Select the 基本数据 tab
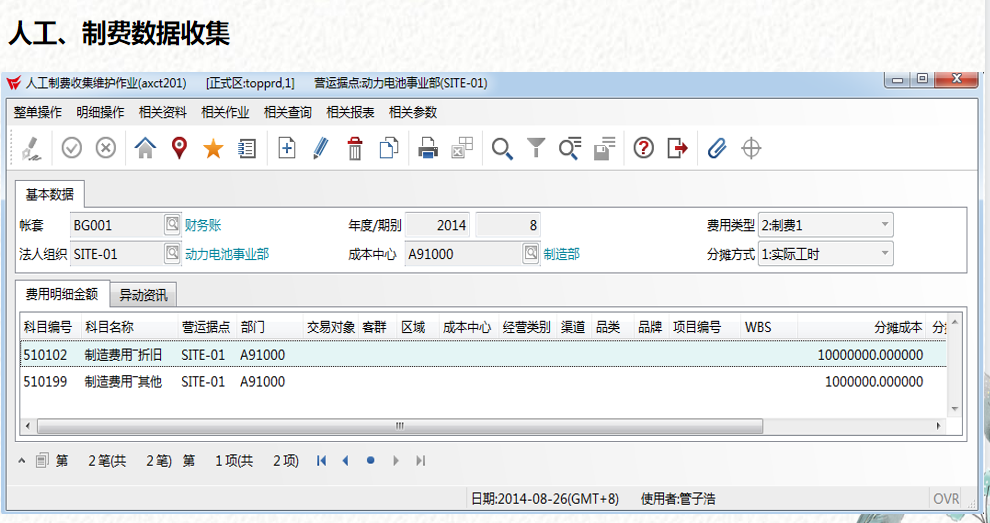The image size is (990, 523). (49, 195)
